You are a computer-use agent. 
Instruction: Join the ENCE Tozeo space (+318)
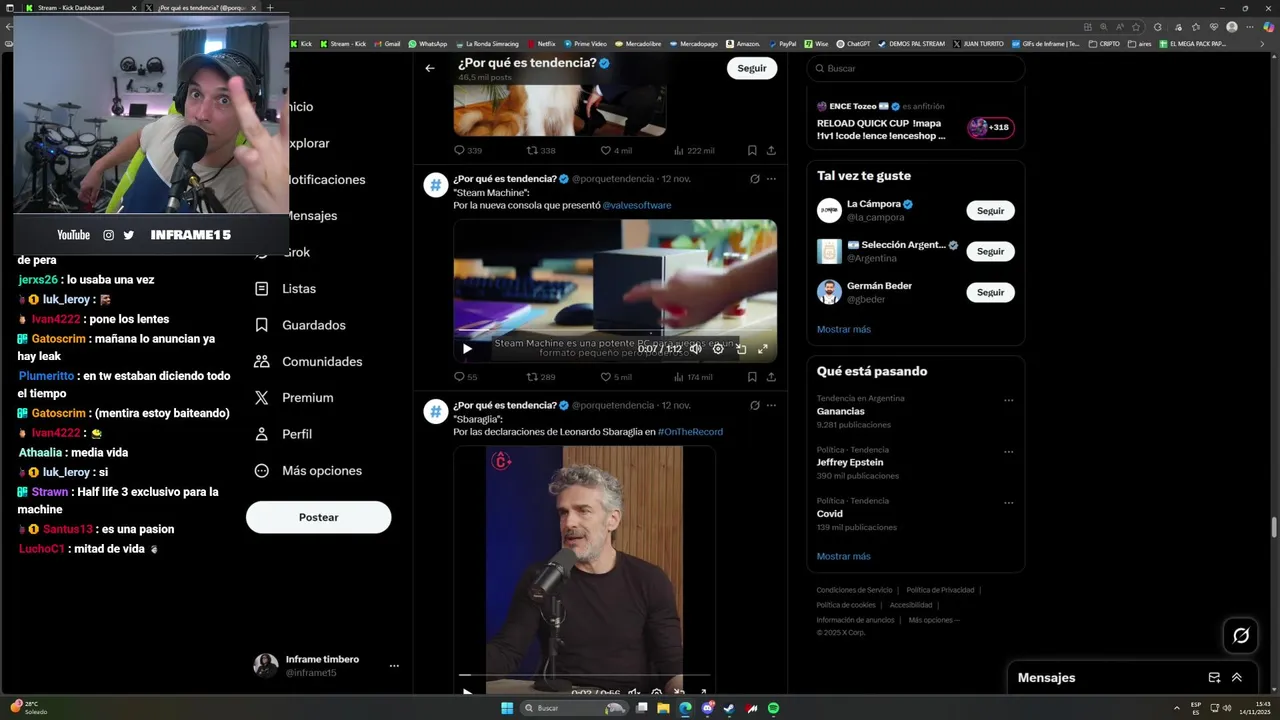click(990, 128)
